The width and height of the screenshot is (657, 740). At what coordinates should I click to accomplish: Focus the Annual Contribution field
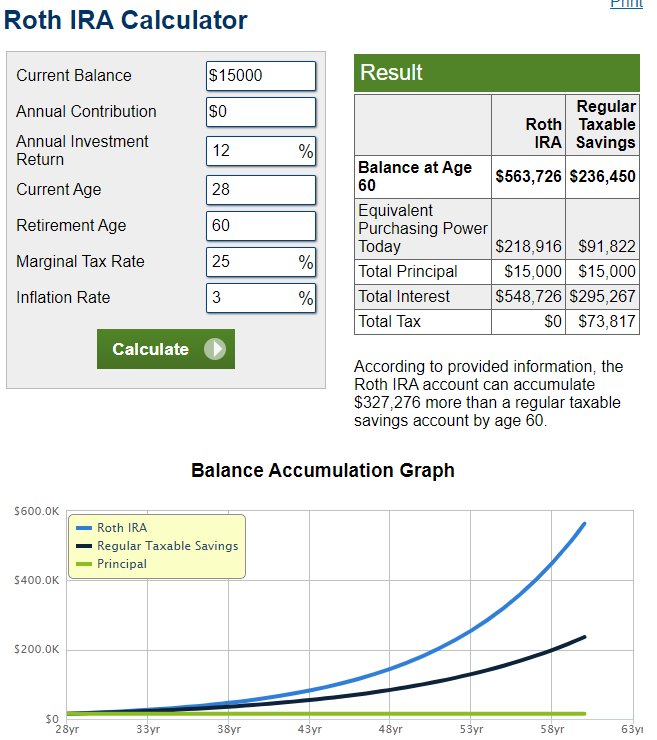[261, 112]
